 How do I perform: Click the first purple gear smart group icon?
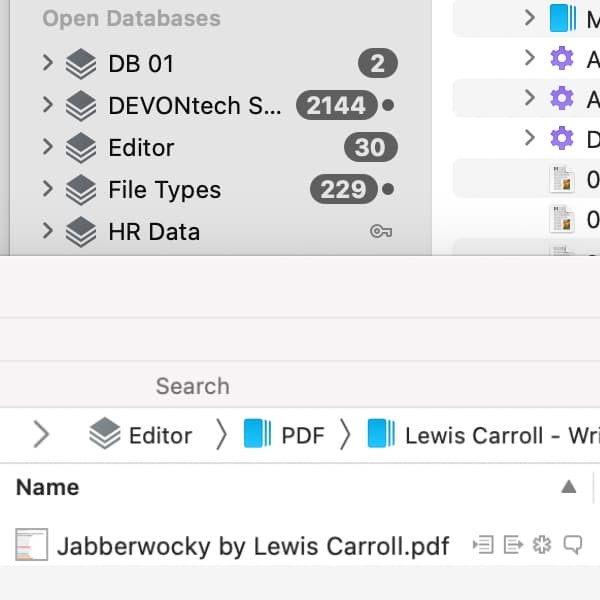point(562,58)
